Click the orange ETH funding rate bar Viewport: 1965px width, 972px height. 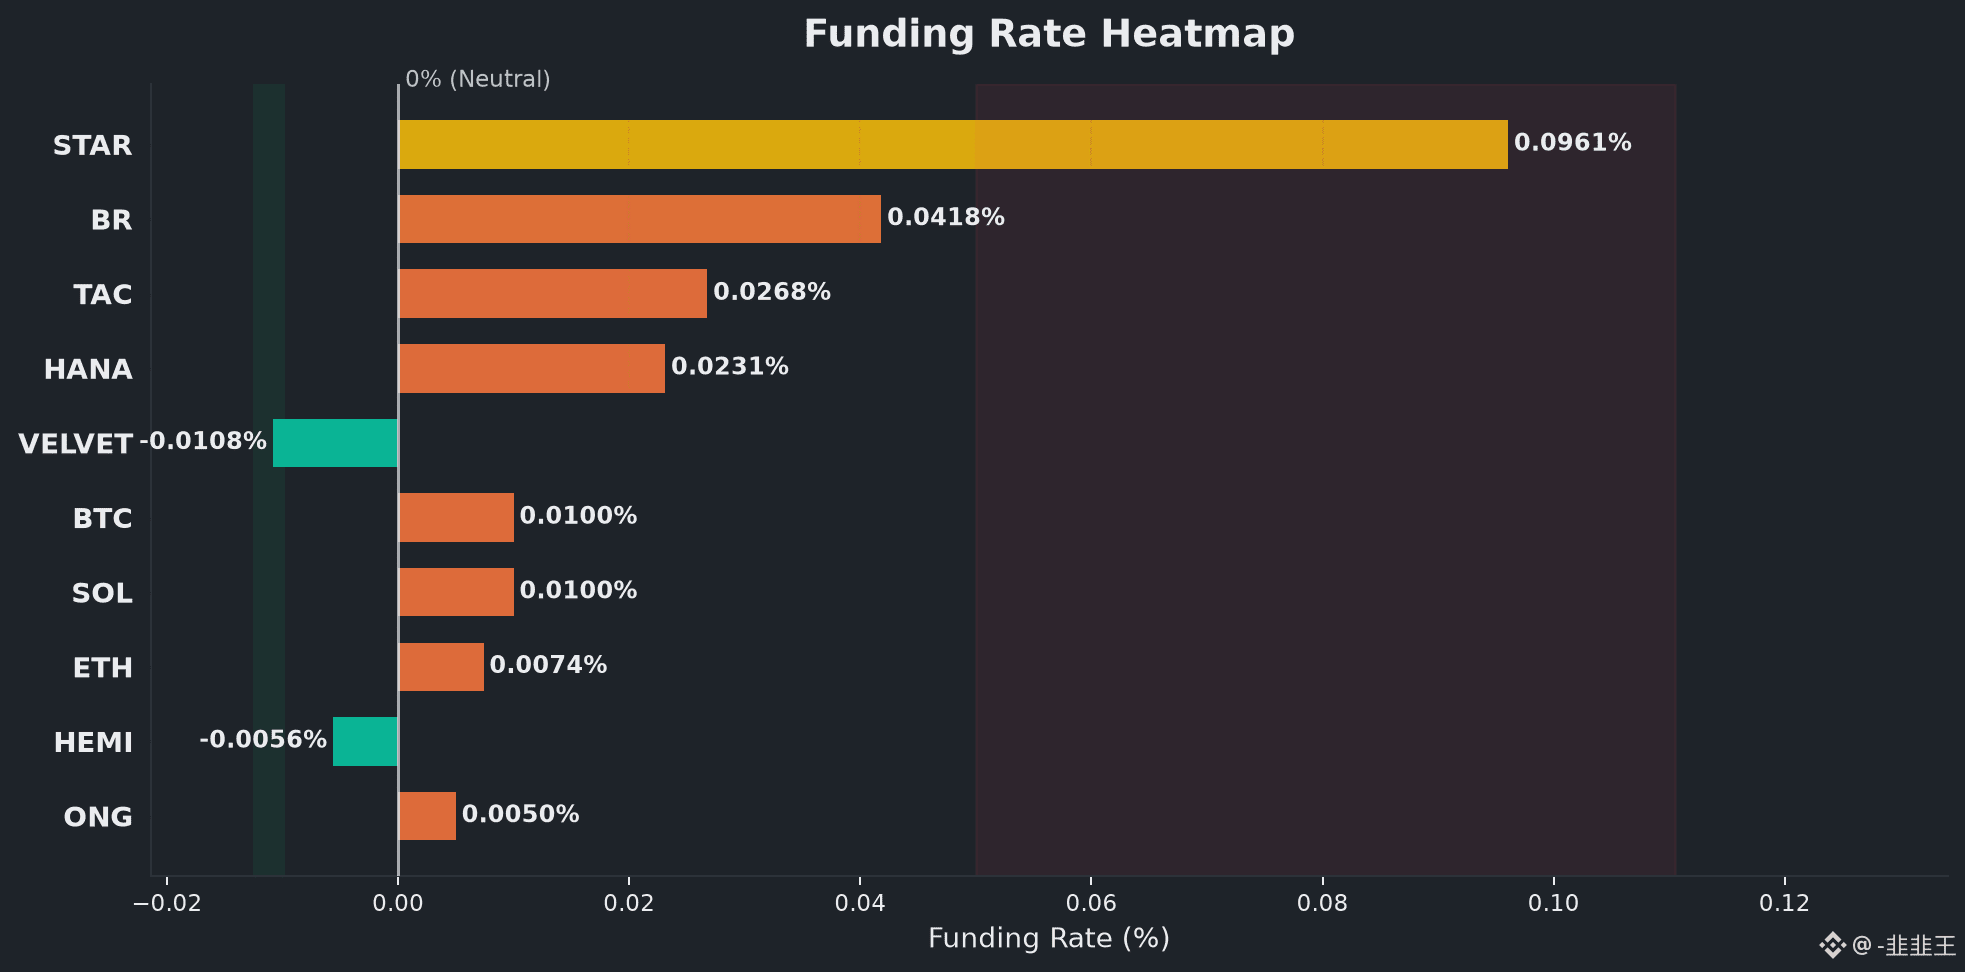pos(441,667)
